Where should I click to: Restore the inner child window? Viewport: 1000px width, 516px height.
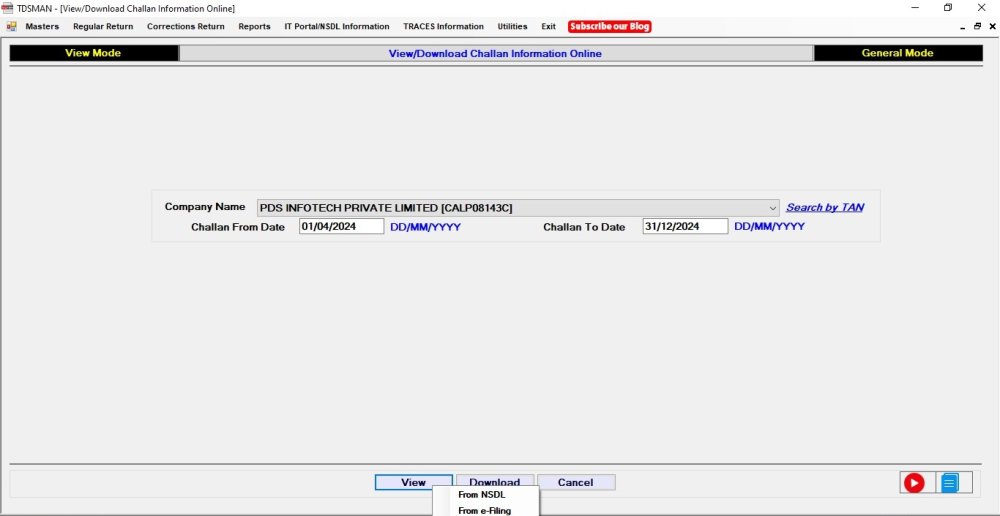[x=977, y=27]
